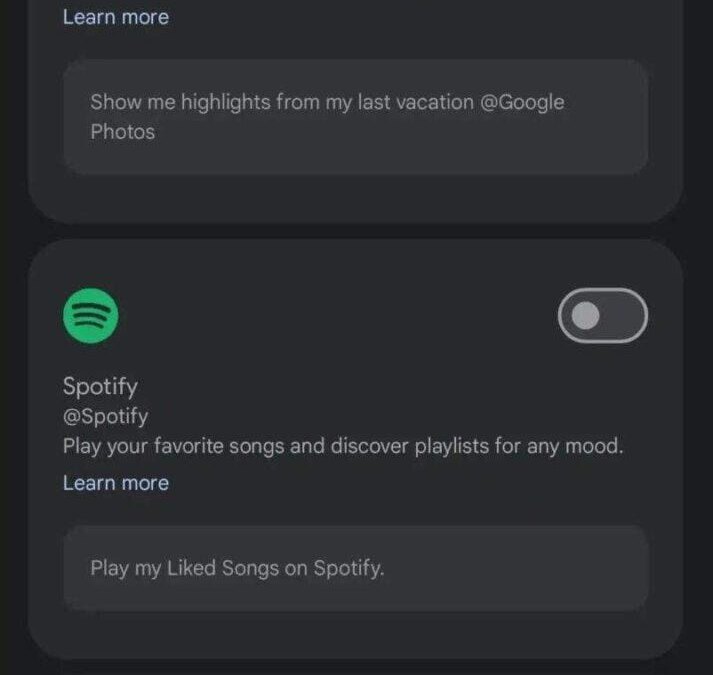Open the Learn more link under Spotify

pyautogui.click(x=115, y=483)
